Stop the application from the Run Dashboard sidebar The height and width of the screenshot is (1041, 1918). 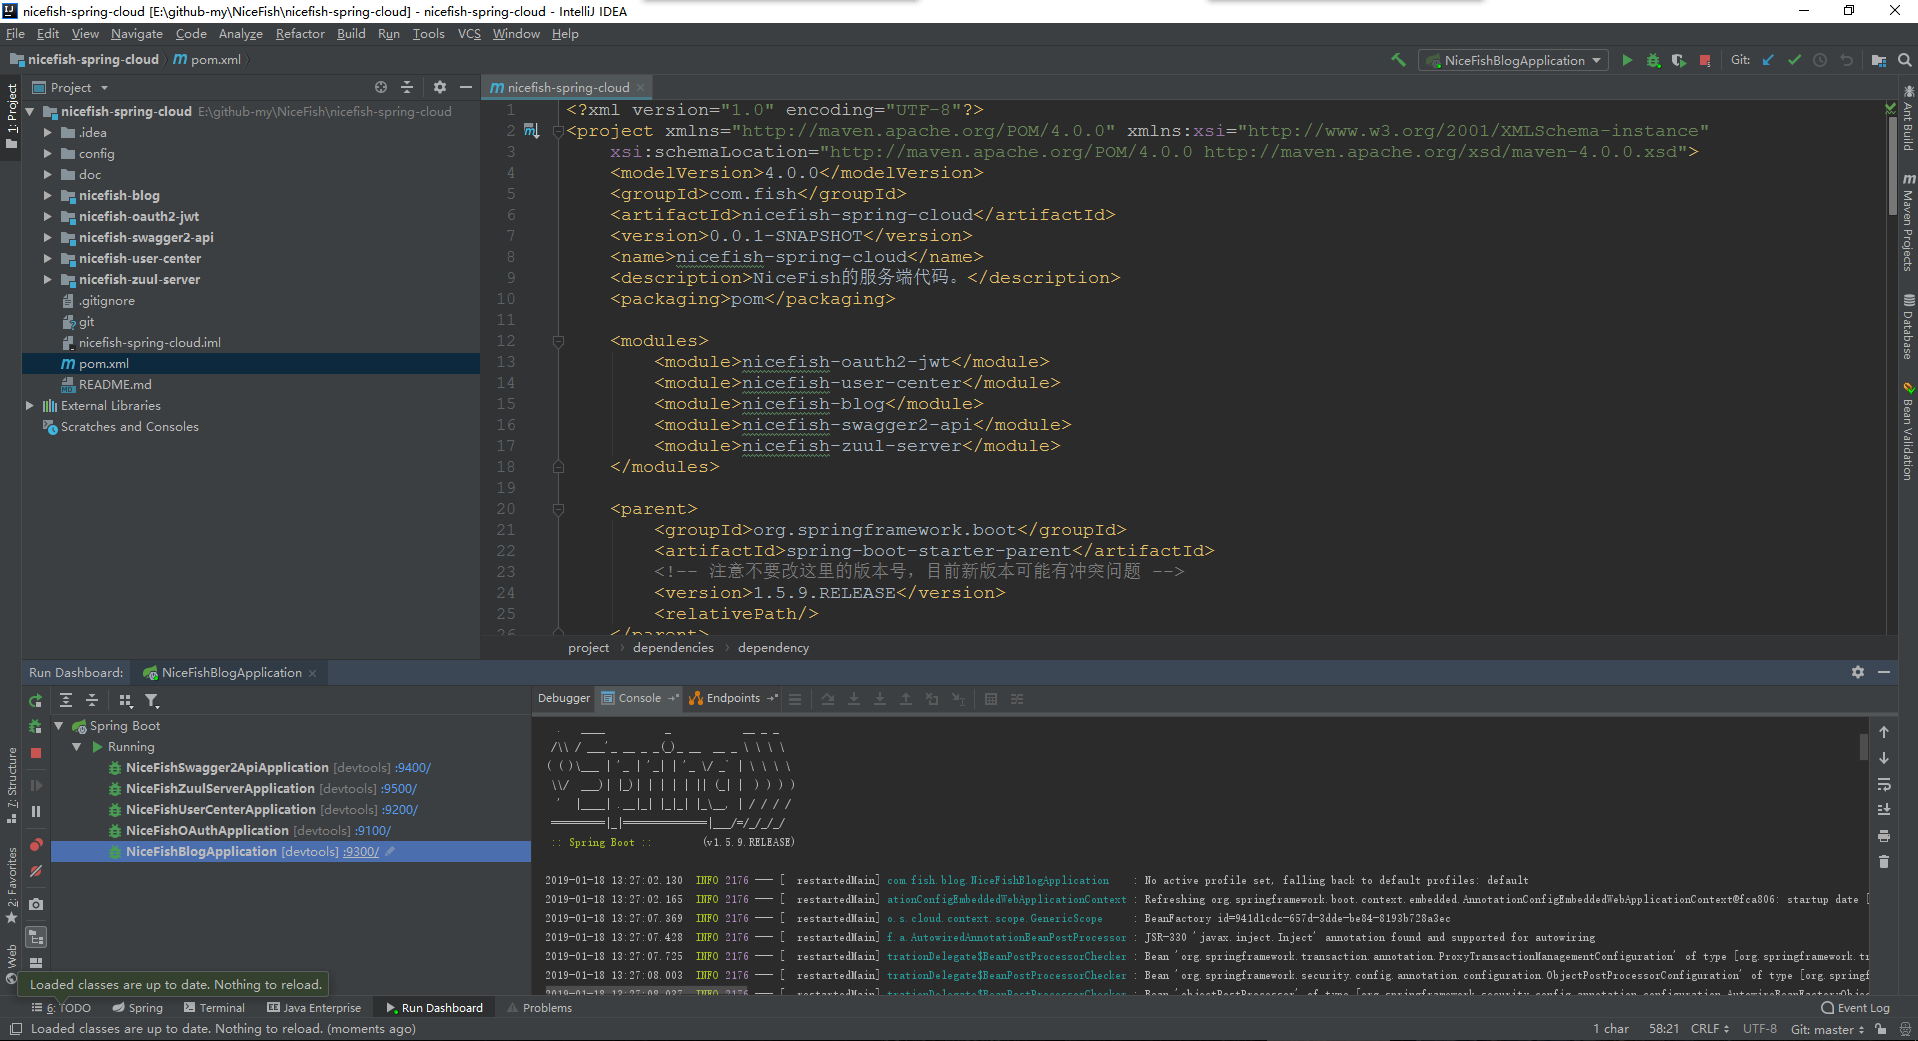36,753
